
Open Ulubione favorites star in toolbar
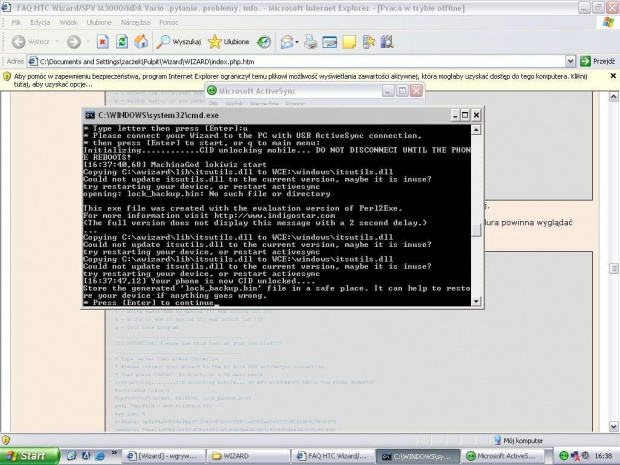(229, 42)
